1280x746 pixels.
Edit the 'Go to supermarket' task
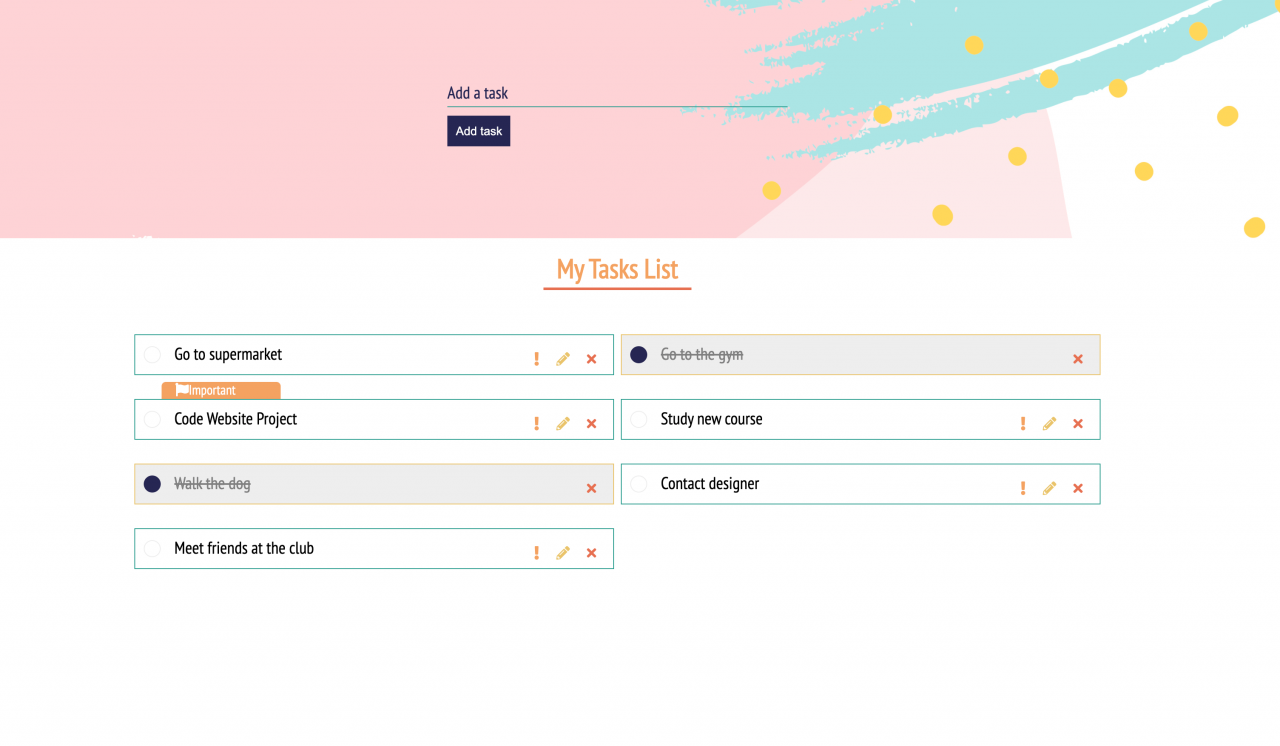563,359
